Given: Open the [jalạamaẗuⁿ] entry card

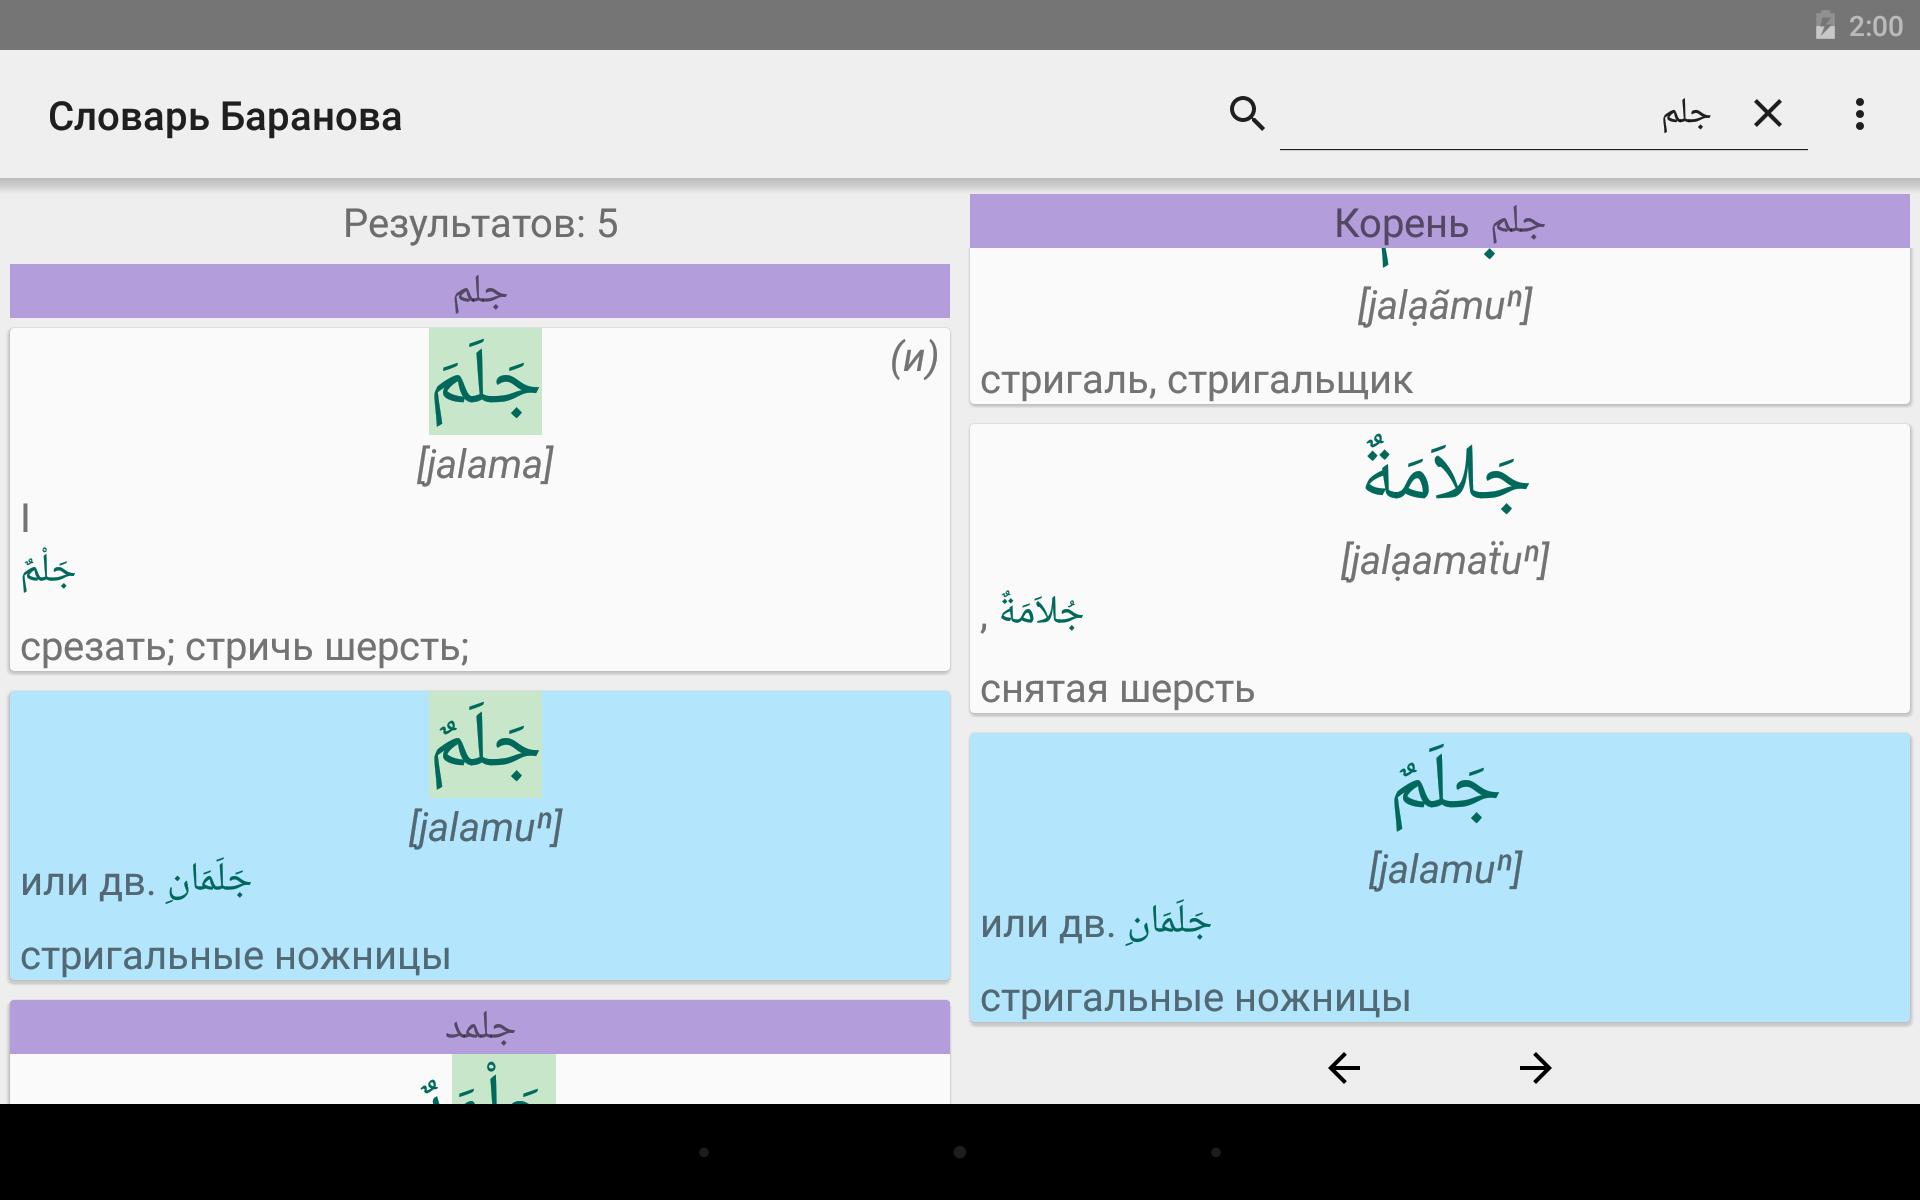Looking at the screenshot, I should 1440,568.
